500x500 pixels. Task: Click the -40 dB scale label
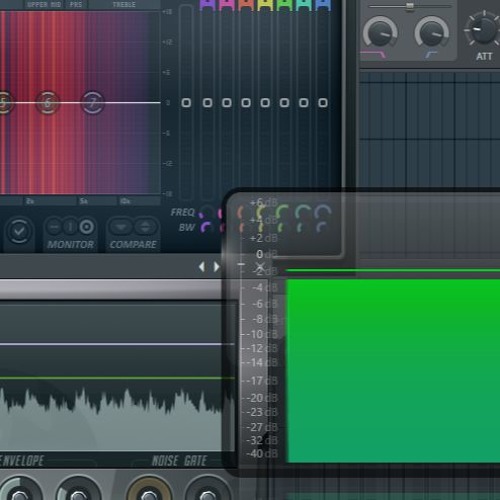[x=262, y=453]
